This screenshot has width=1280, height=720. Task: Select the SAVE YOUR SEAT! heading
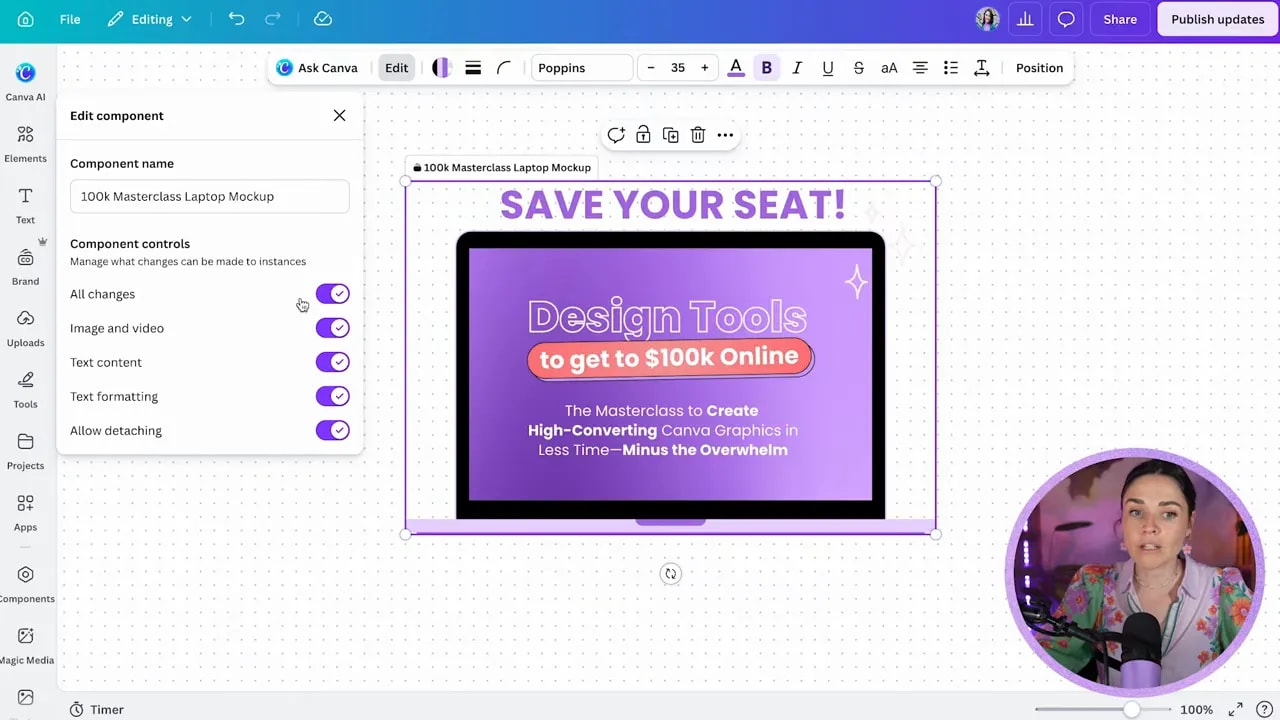[672, 204]
